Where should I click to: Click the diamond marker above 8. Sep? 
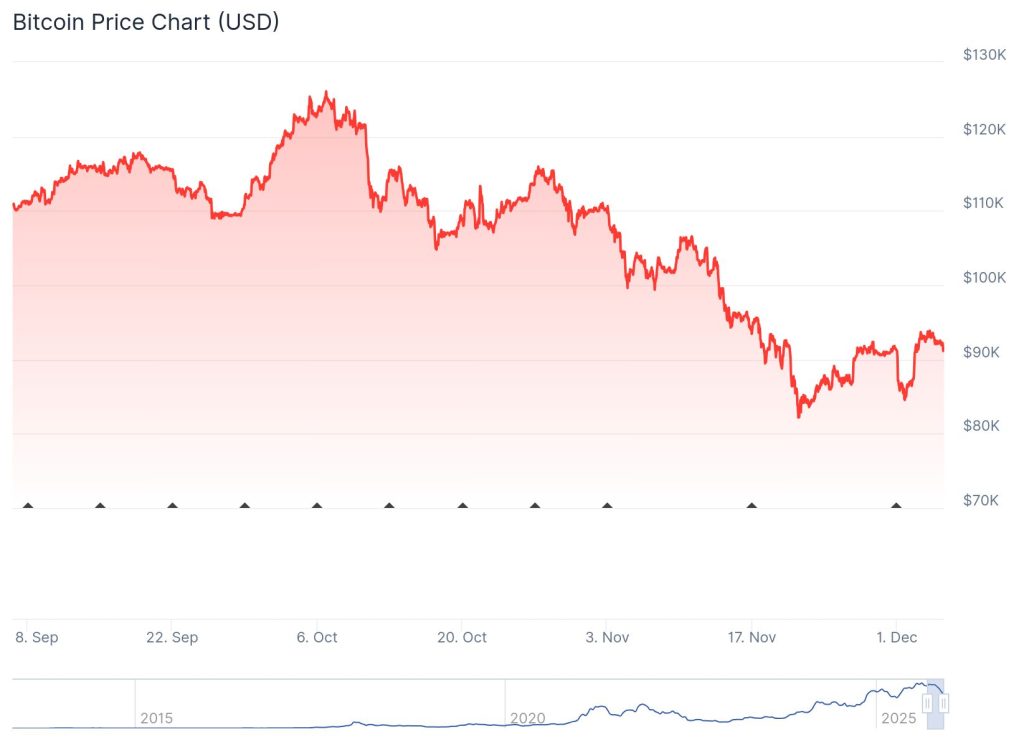pyautogui.click(x=28, y=506)
